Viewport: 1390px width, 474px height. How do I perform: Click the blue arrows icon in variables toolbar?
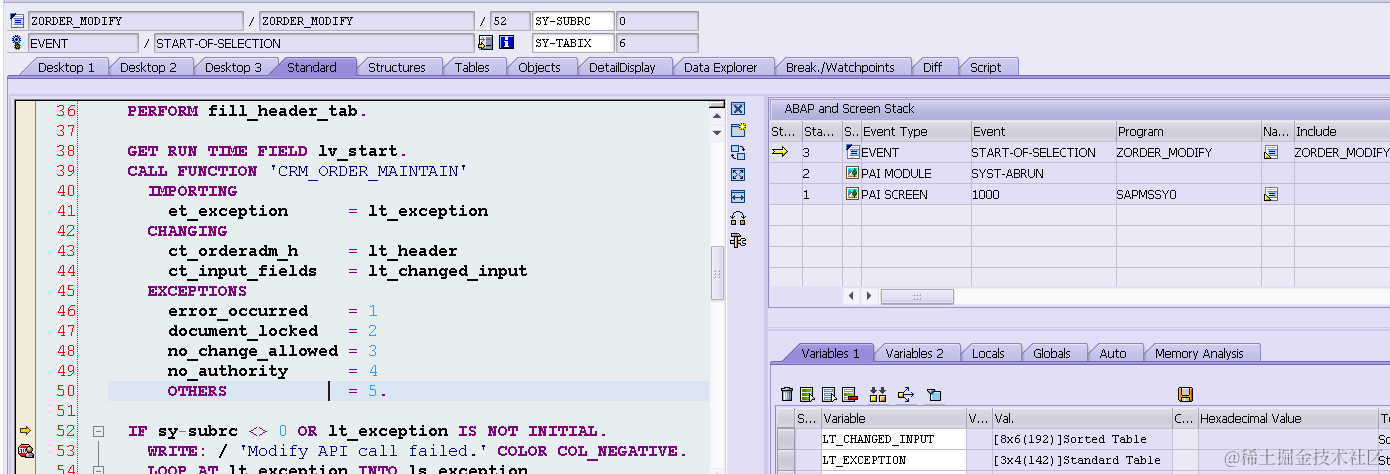(x=906, y=394)
